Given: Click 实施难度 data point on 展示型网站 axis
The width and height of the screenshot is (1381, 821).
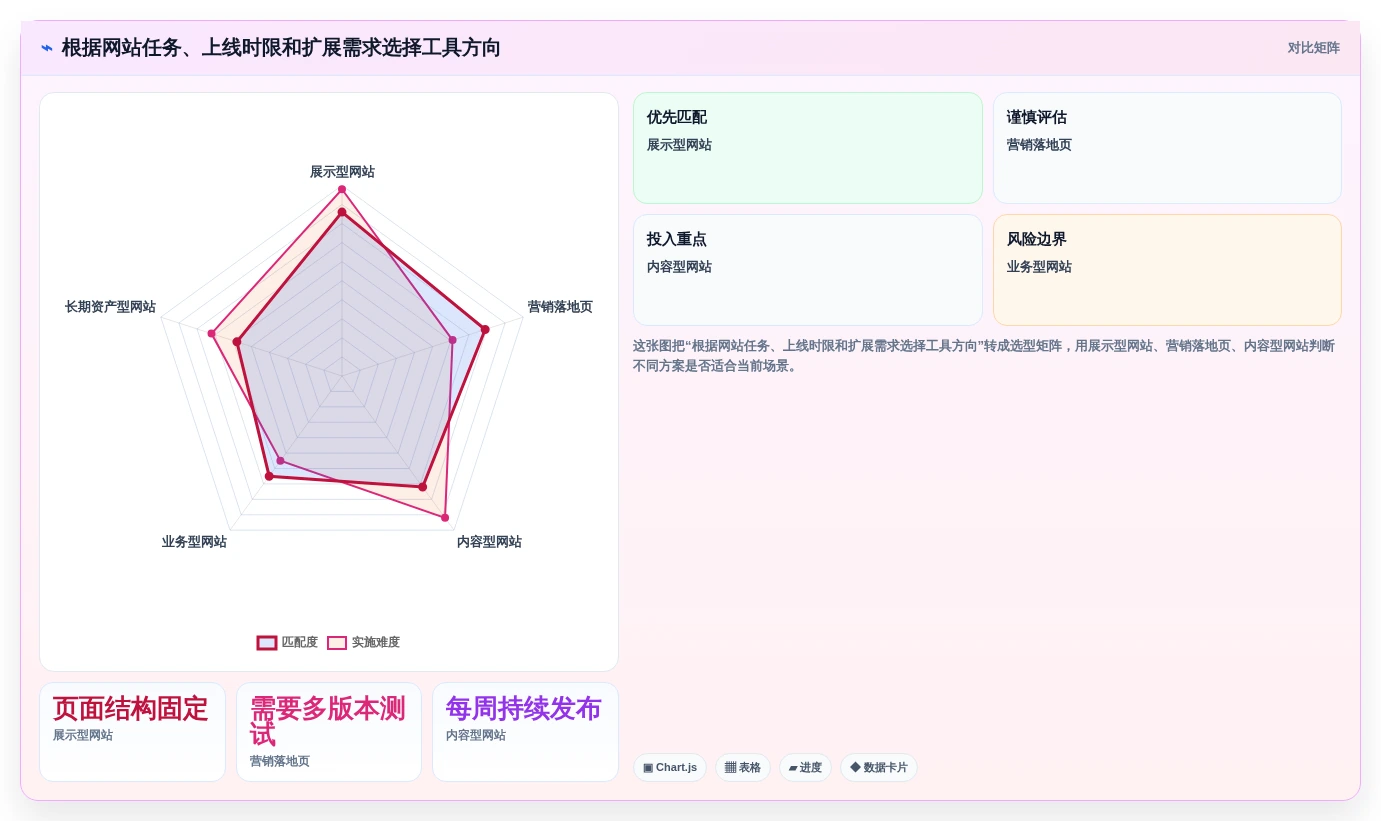Looking at the screenshot, I should [342, 189].
